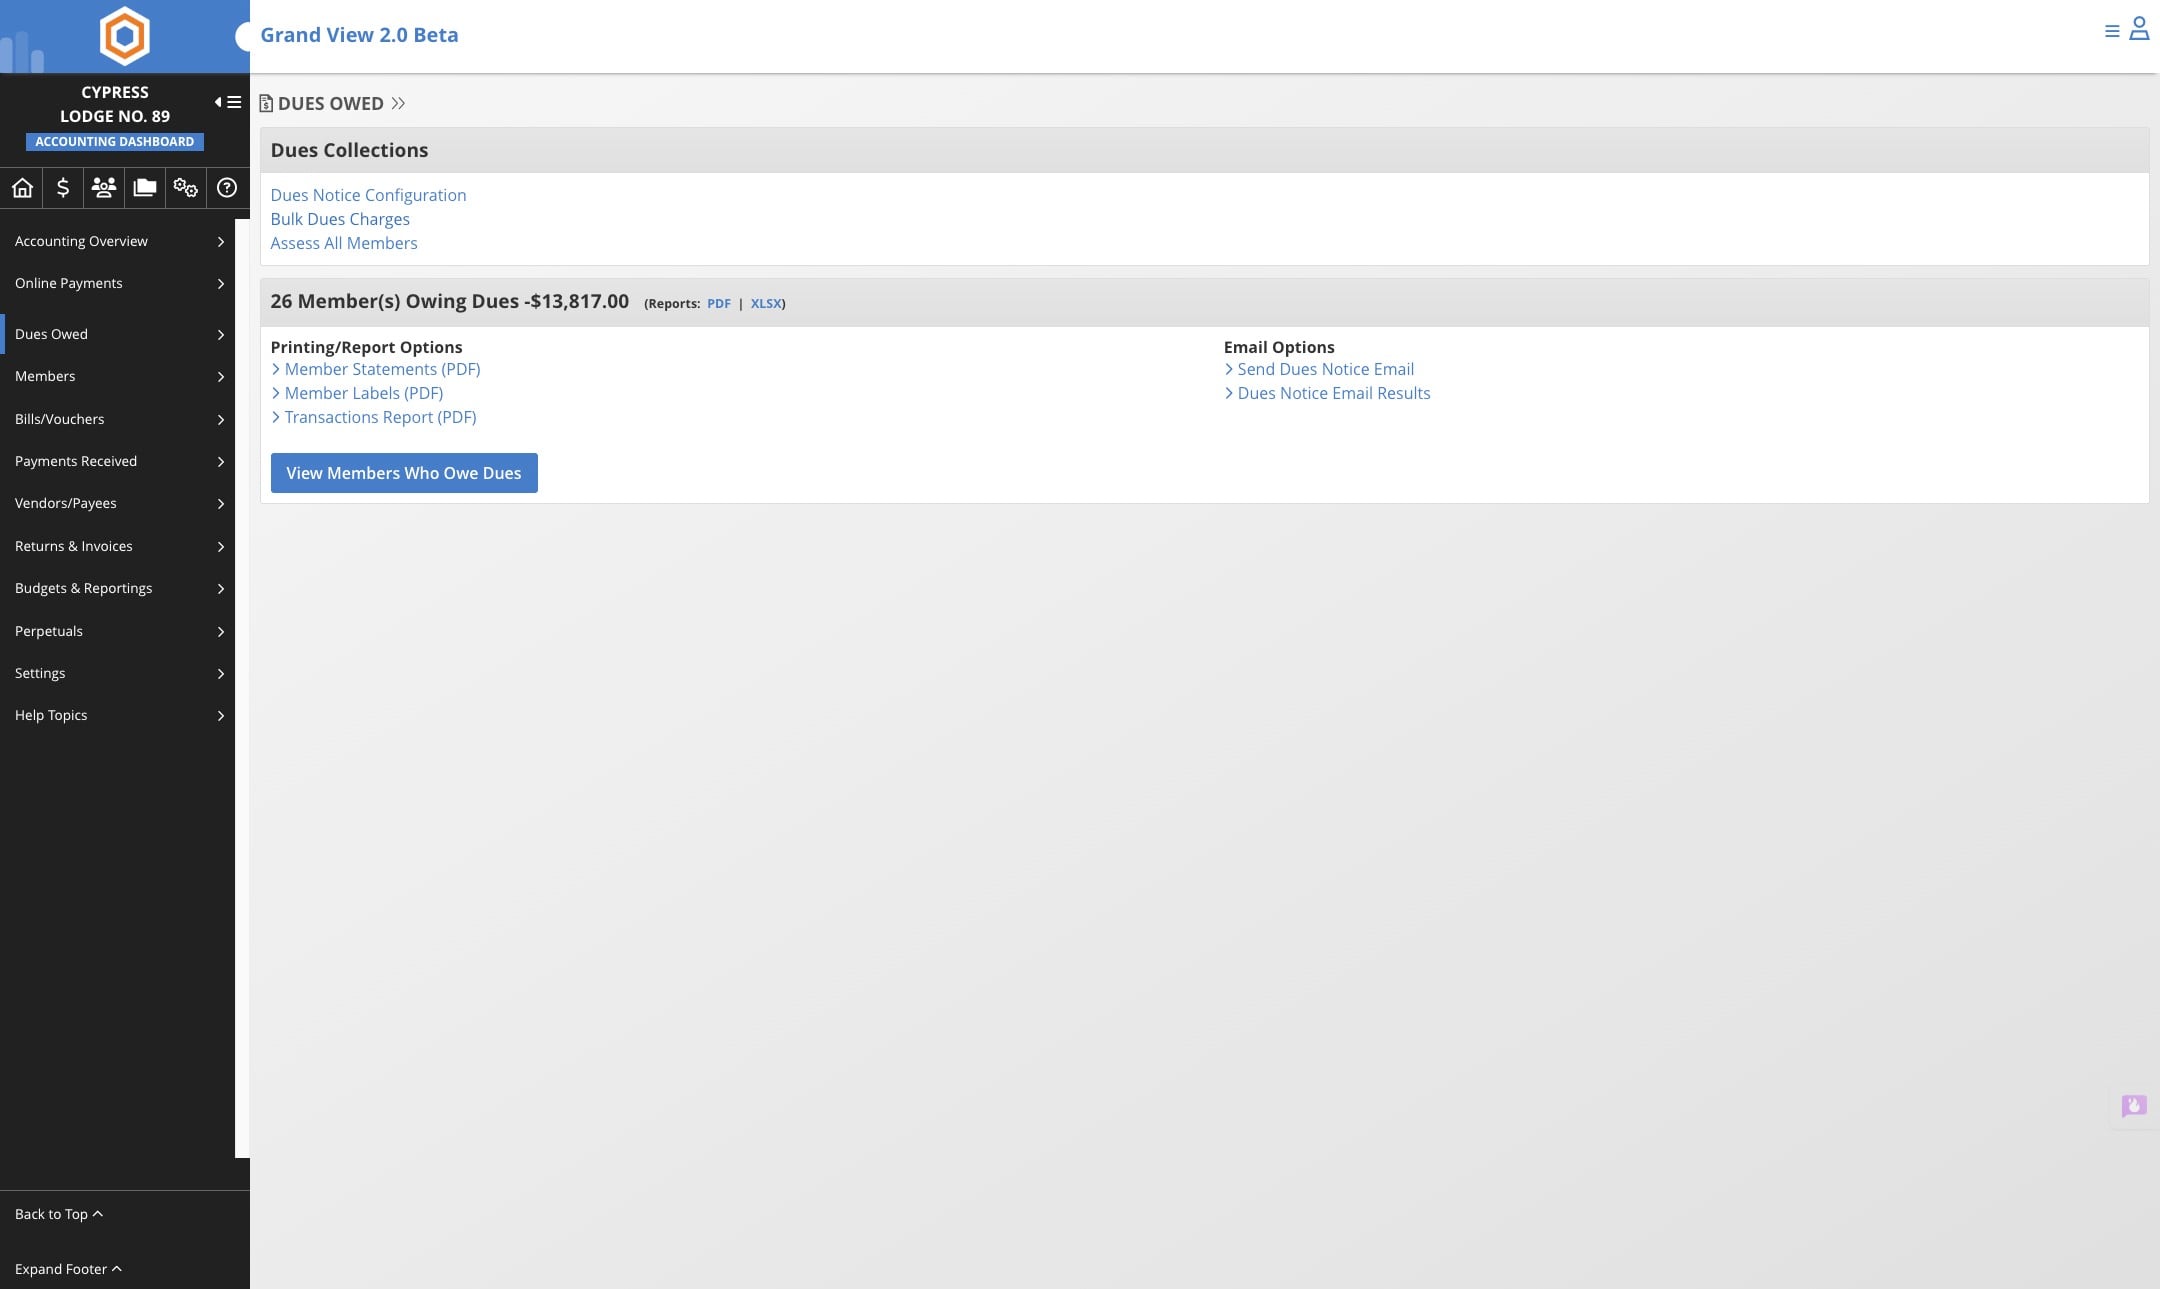2160x1289 pixels.
Task: Click Send Dues Notice Email
Action: tap(1325, 369)
